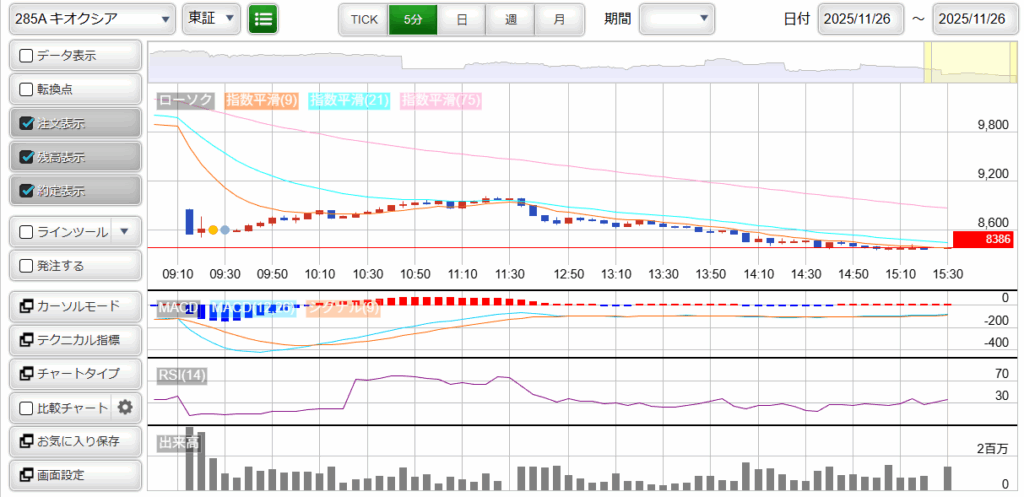Screen dimensions: 1024x497
Task: Select the 週 weekly interval tab
Action: pyautogui.click(x=511, y=19)
